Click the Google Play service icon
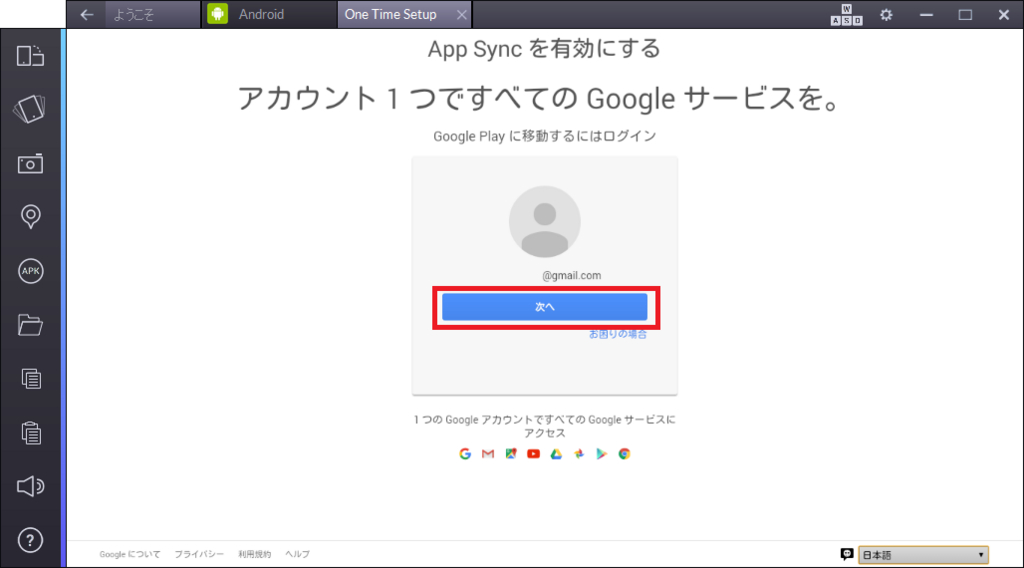 [601, 454]
